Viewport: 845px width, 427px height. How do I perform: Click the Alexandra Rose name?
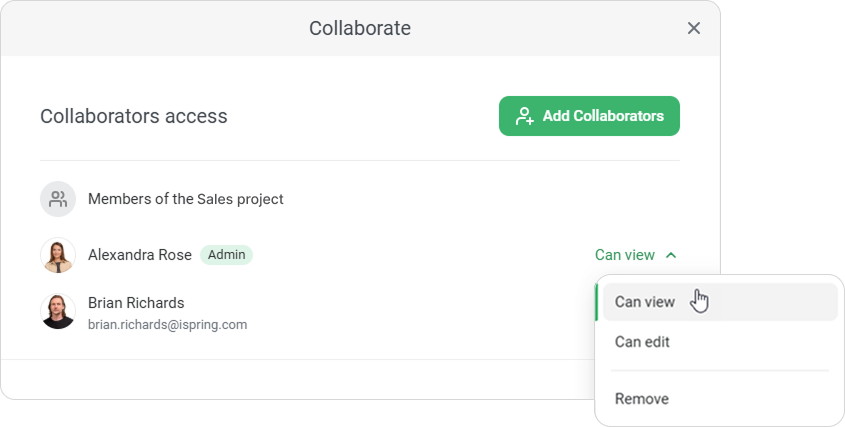(x=139, y=255)
